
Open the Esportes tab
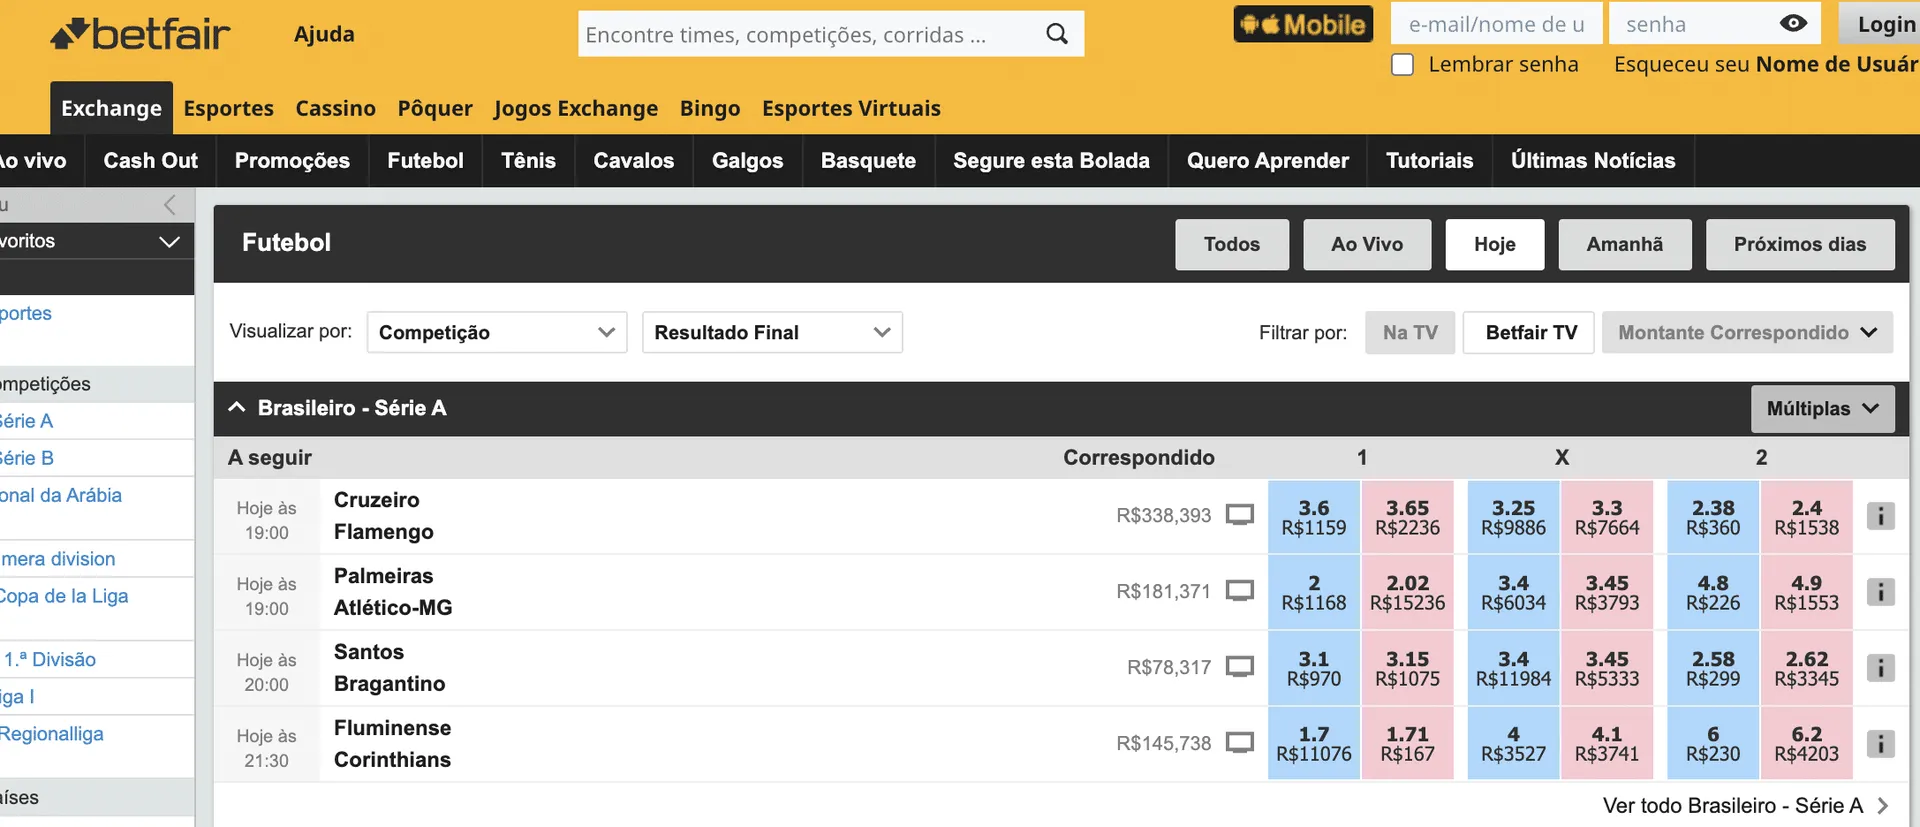pos(229,108)
